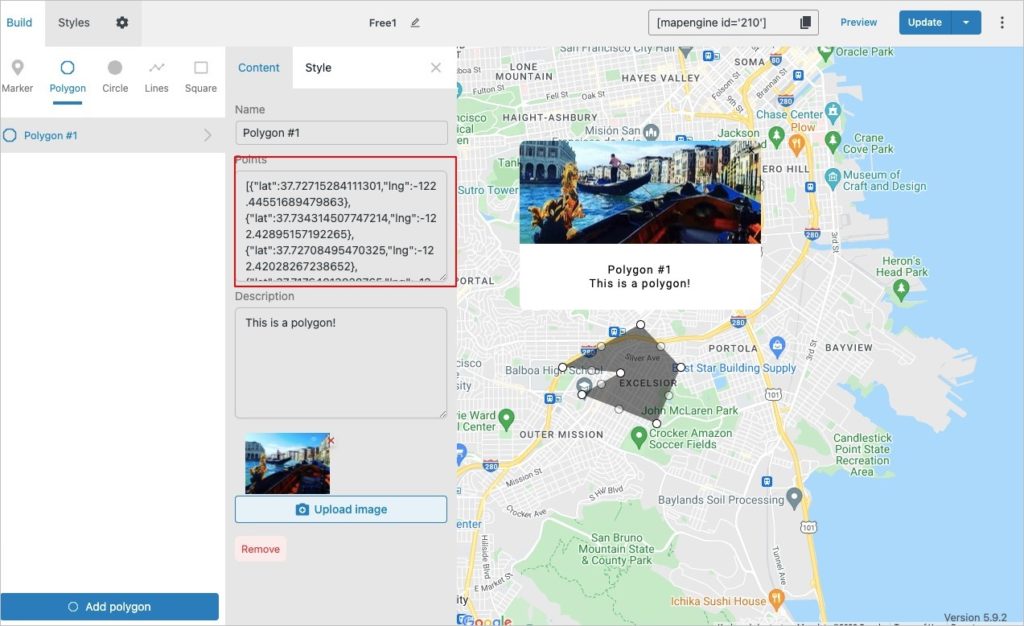Click Crane Cove Park map pin
Image resolution: width=1024 pixels, height=626 pixels.
tap(833, 141)
